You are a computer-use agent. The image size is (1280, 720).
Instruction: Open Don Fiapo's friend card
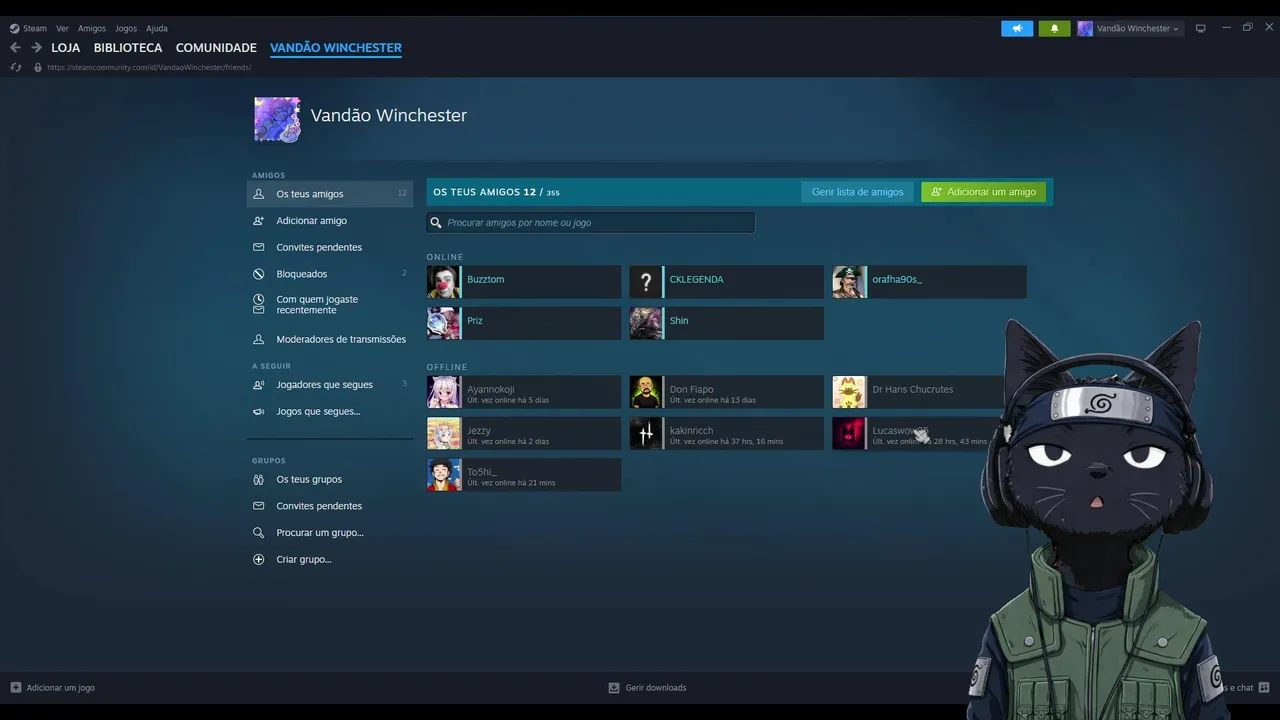coord(727,392)
